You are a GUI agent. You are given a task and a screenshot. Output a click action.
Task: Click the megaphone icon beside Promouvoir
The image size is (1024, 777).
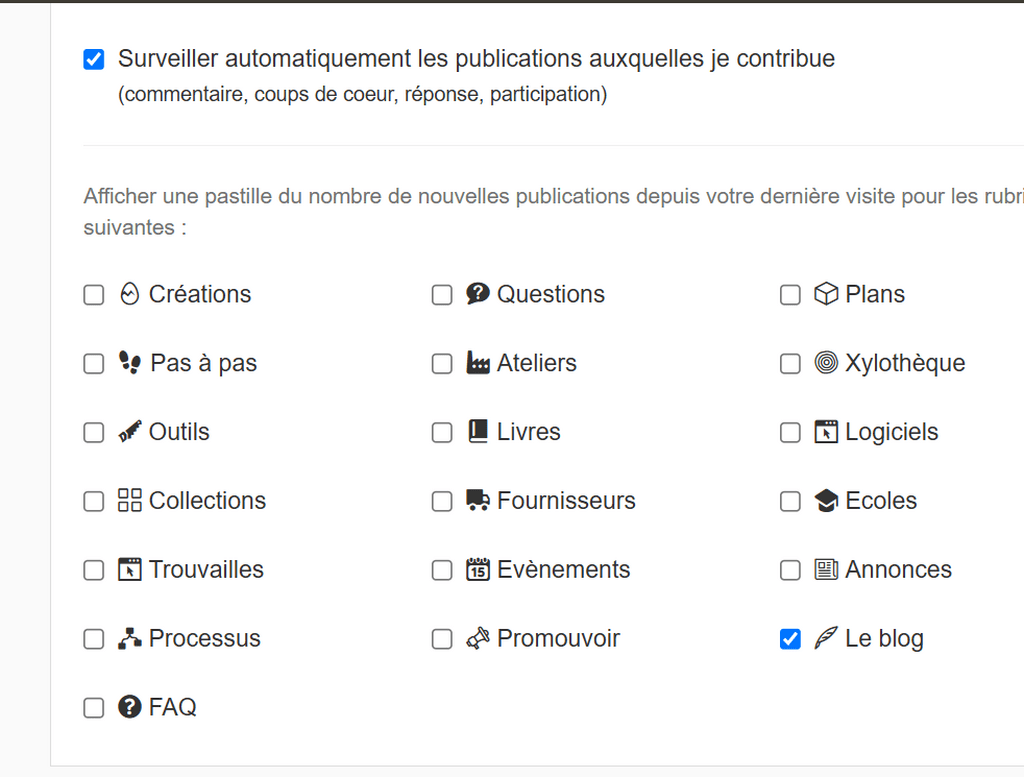tap(477, 638)
